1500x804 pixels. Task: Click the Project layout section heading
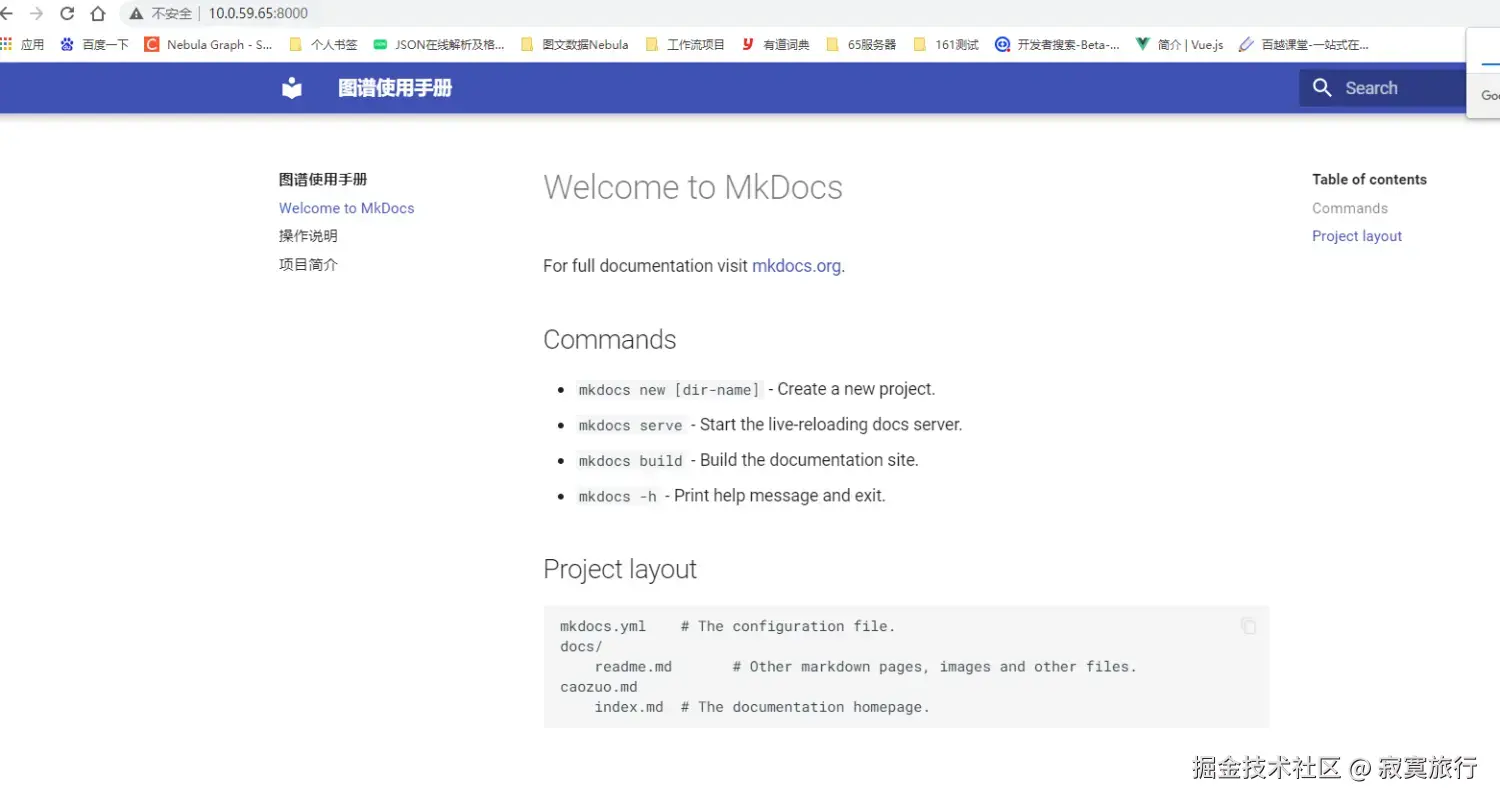click(620, 569)
